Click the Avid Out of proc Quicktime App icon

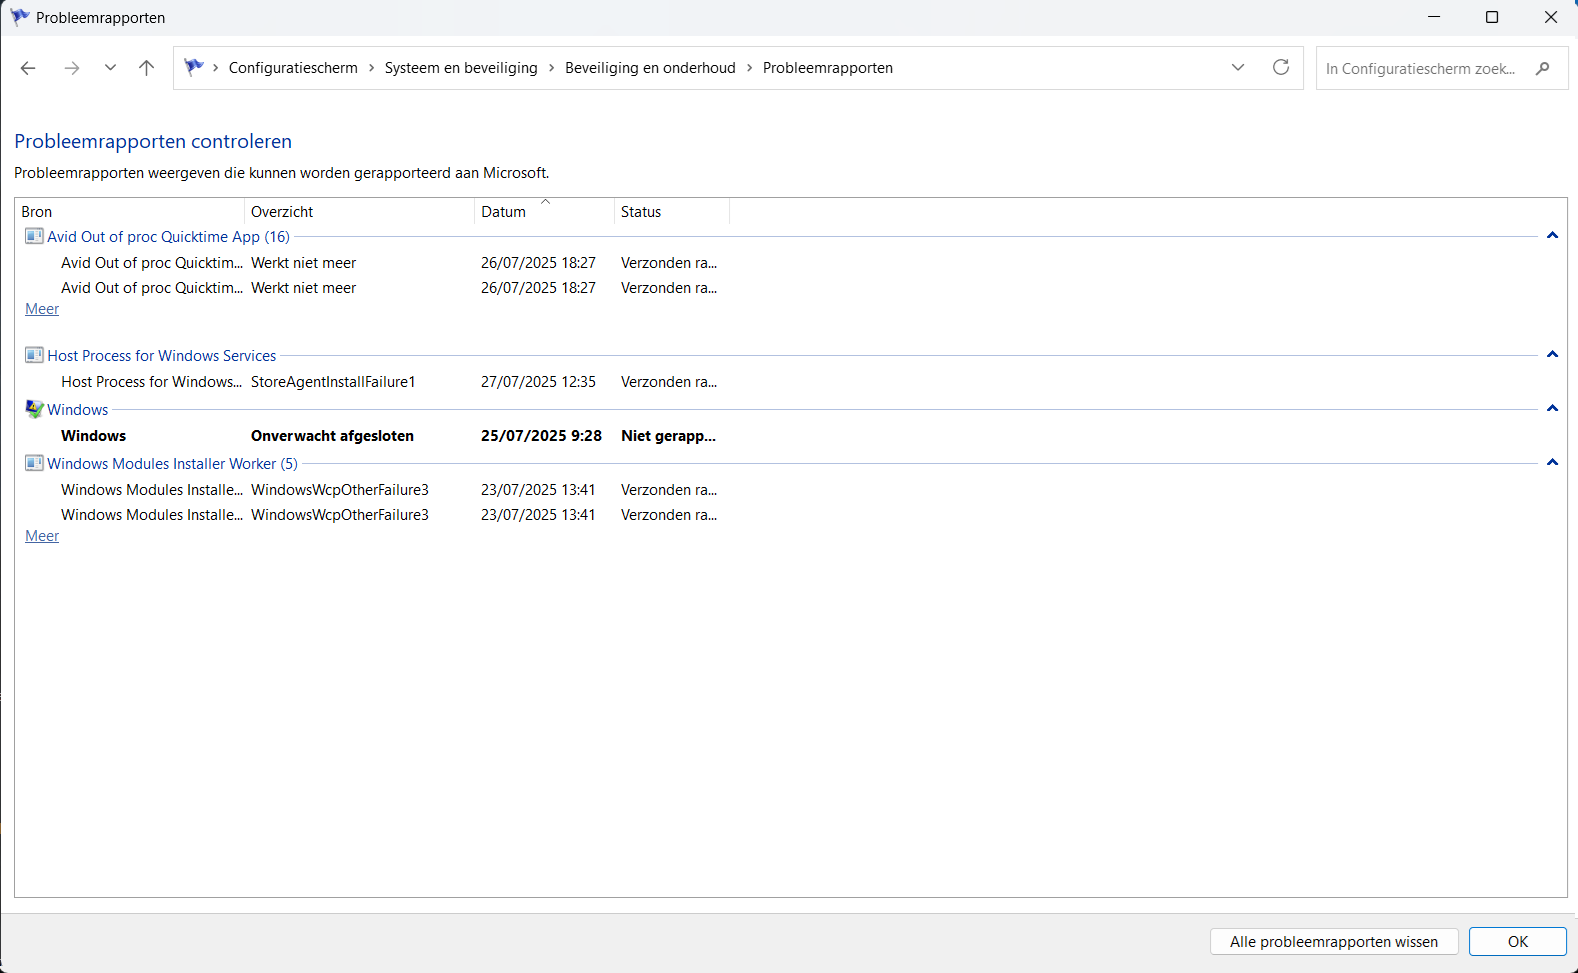click(34, 236)
